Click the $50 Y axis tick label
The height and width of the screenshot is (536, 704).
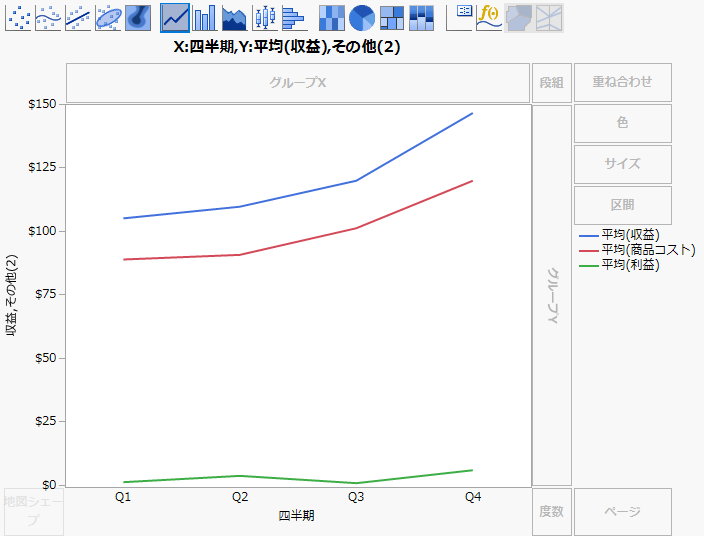[46, 358]
